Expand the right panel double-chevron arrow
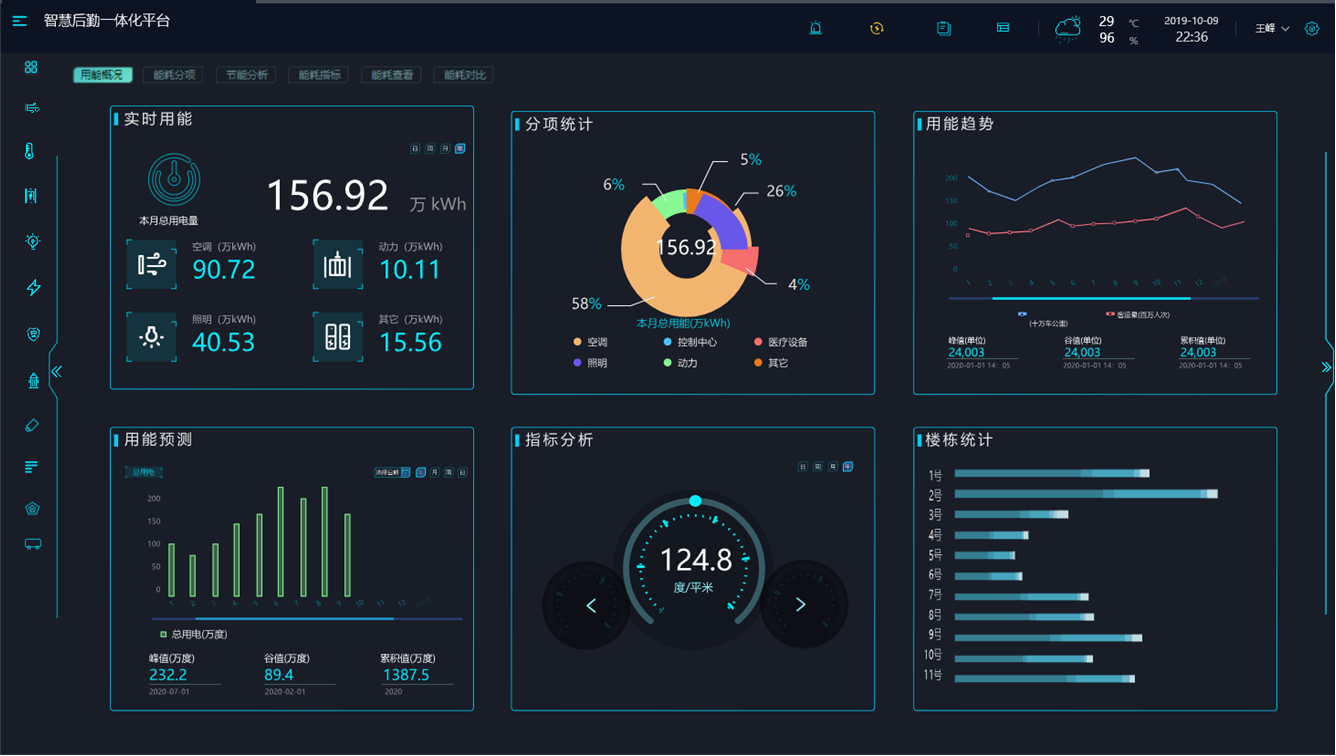This screenshot has width=1336, height=756. point(1326,368)
